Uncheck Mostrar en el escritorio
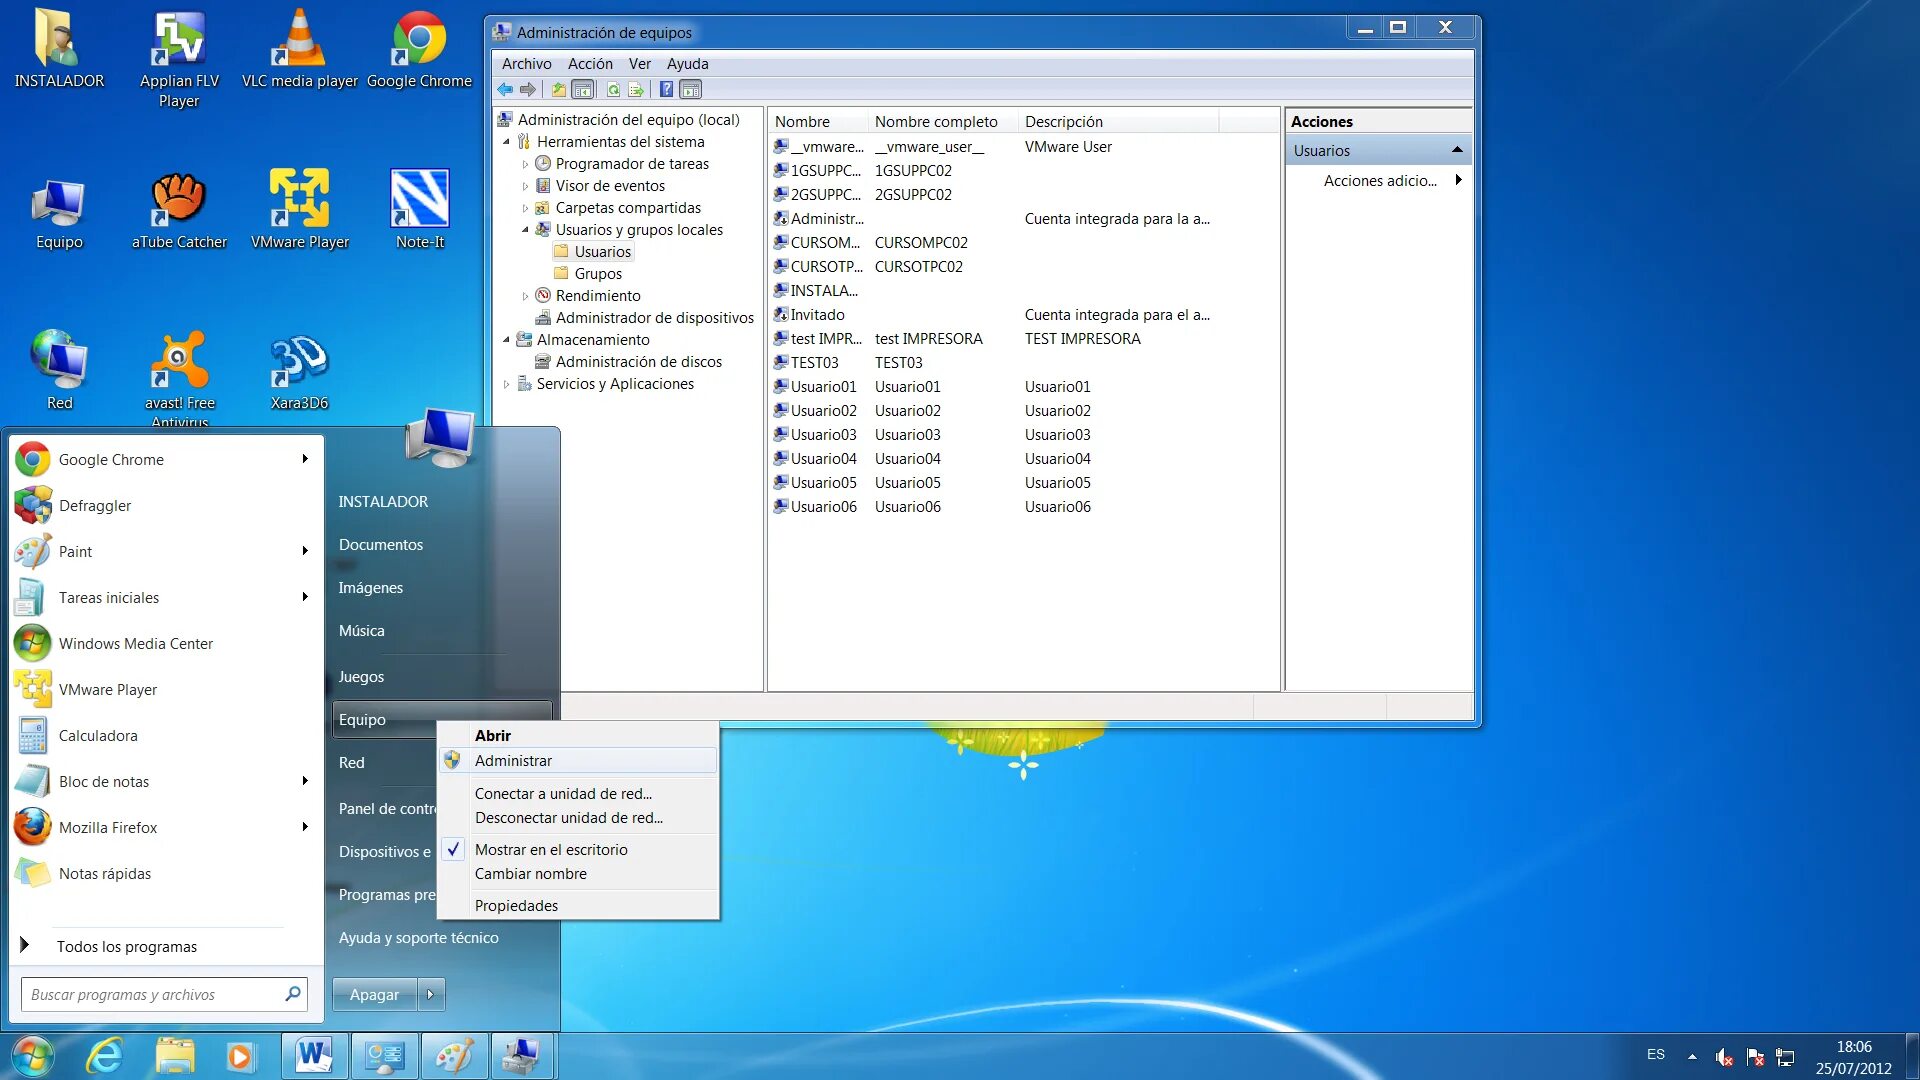Image resolution: width=1920 pixels, height=1080 pixels. coord(551,850)
